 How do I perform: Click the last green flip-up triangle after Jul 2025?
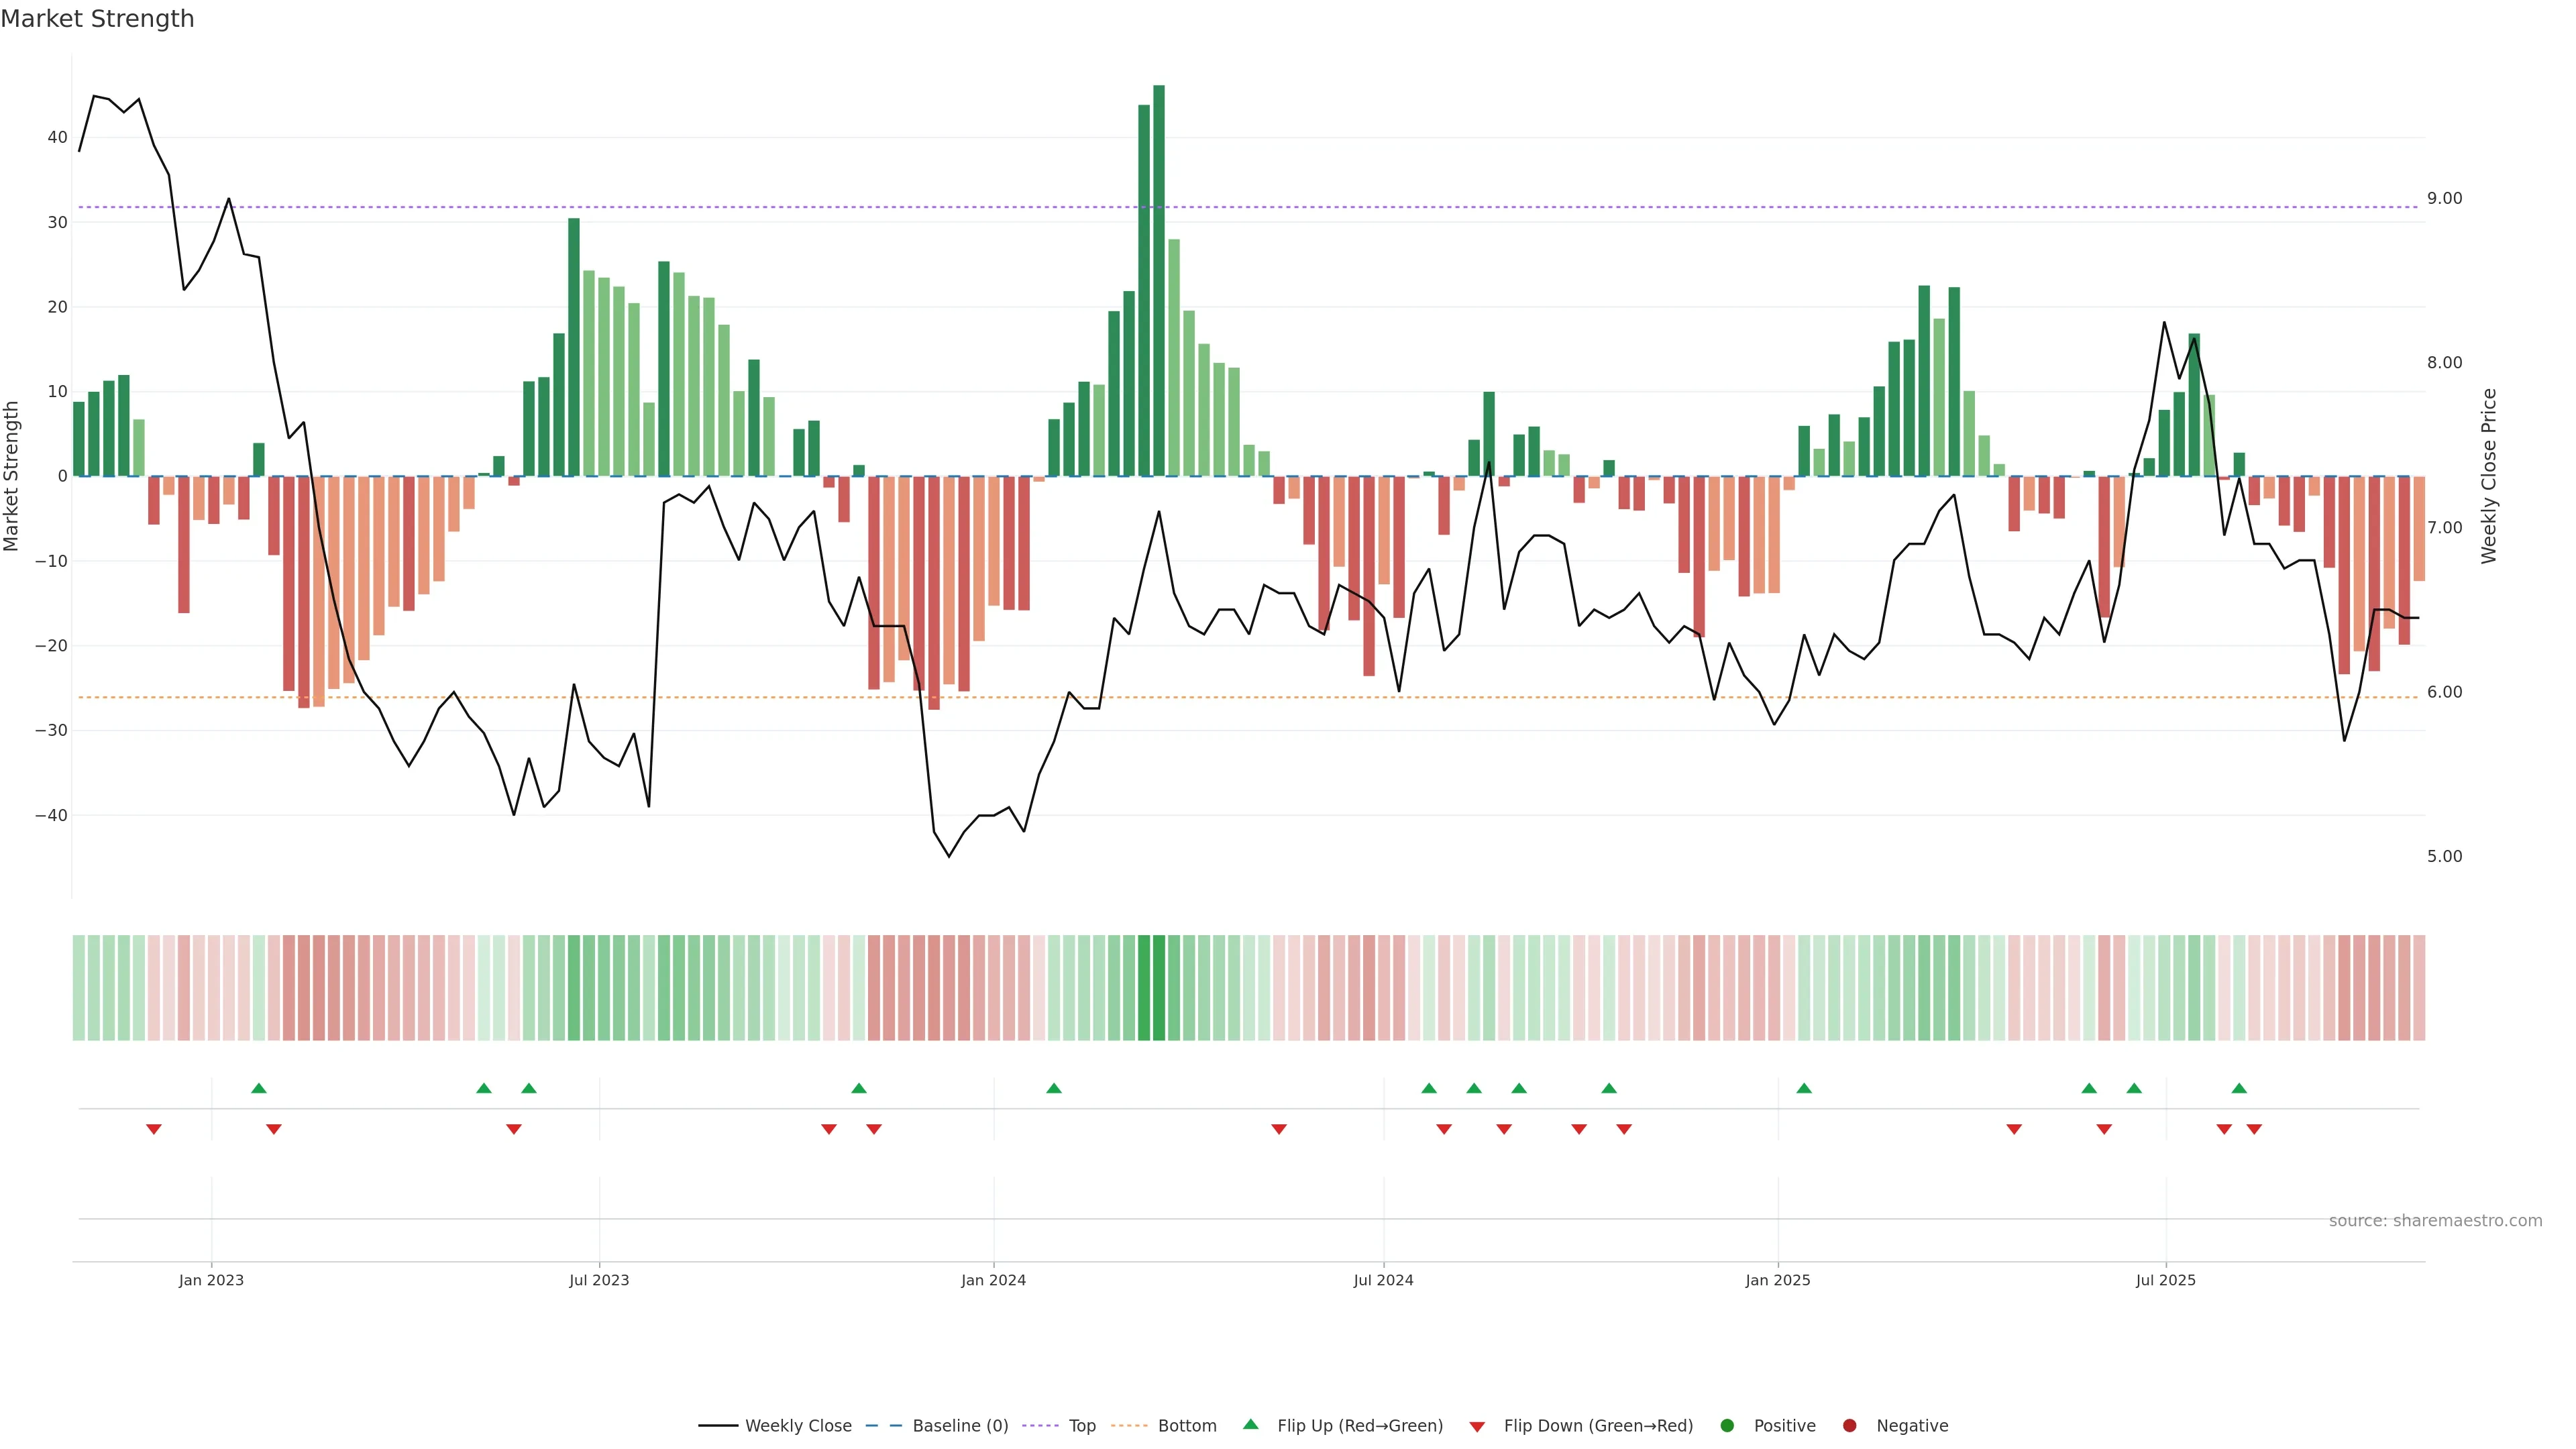(2239, 1088)
